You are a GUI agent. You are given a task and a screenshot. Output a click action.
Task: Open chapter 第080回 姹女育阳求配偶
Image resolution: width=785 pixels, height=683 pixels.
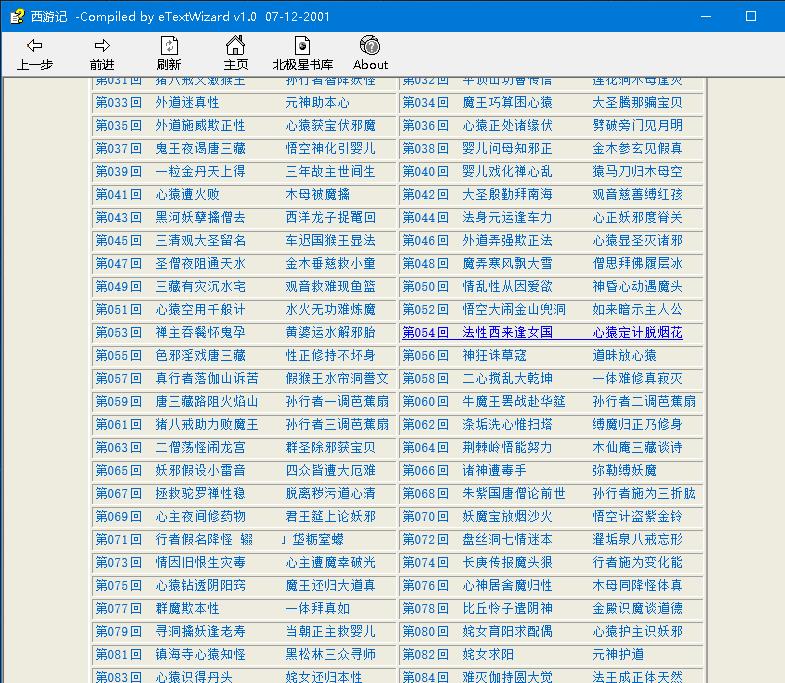542,632
